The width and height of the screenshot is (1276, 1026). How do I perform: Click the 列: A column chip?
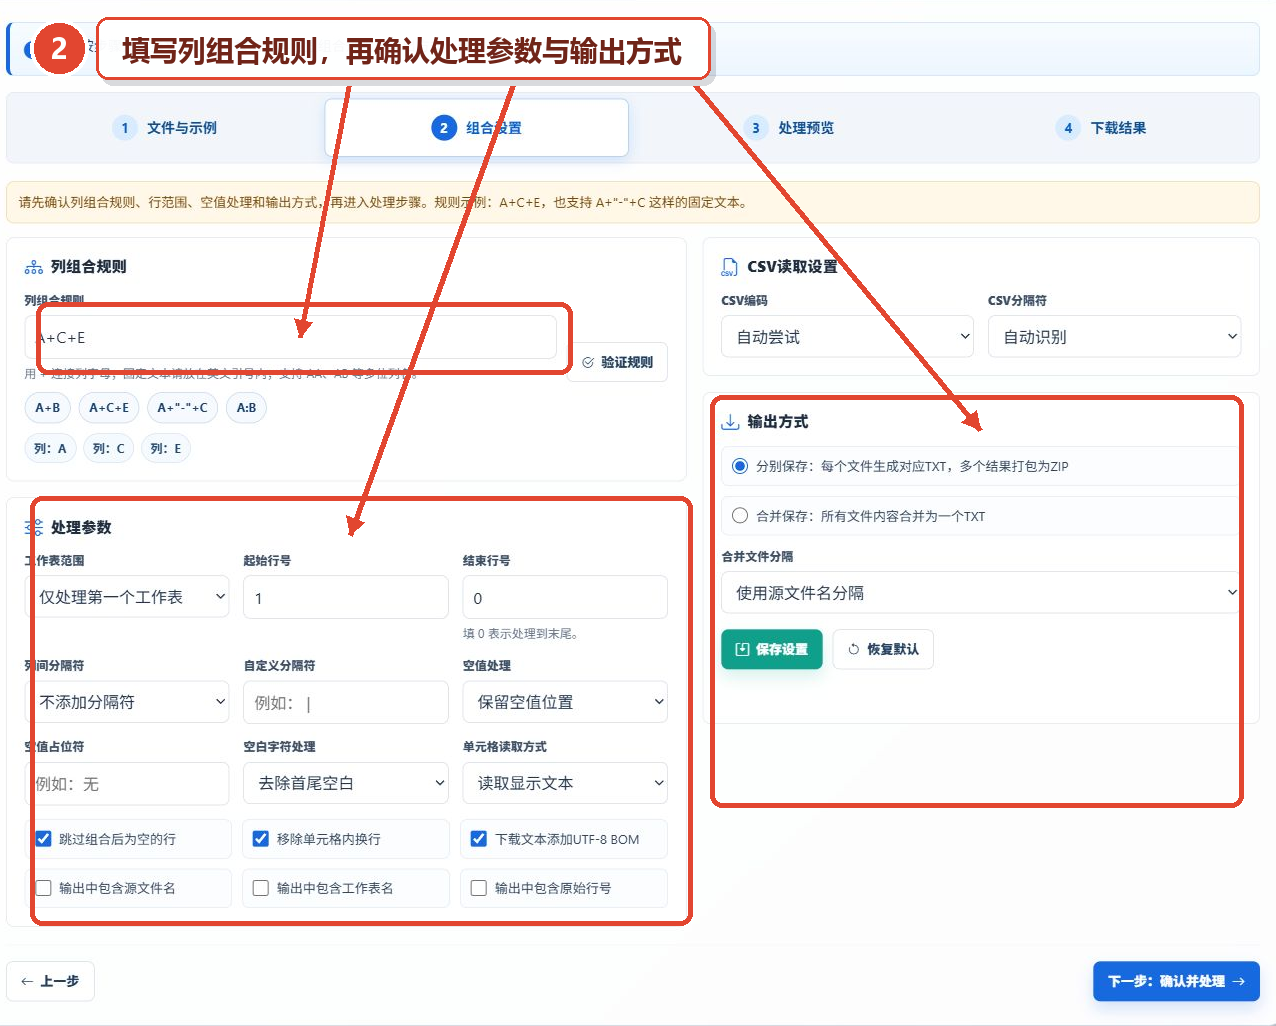coord(50,449)
